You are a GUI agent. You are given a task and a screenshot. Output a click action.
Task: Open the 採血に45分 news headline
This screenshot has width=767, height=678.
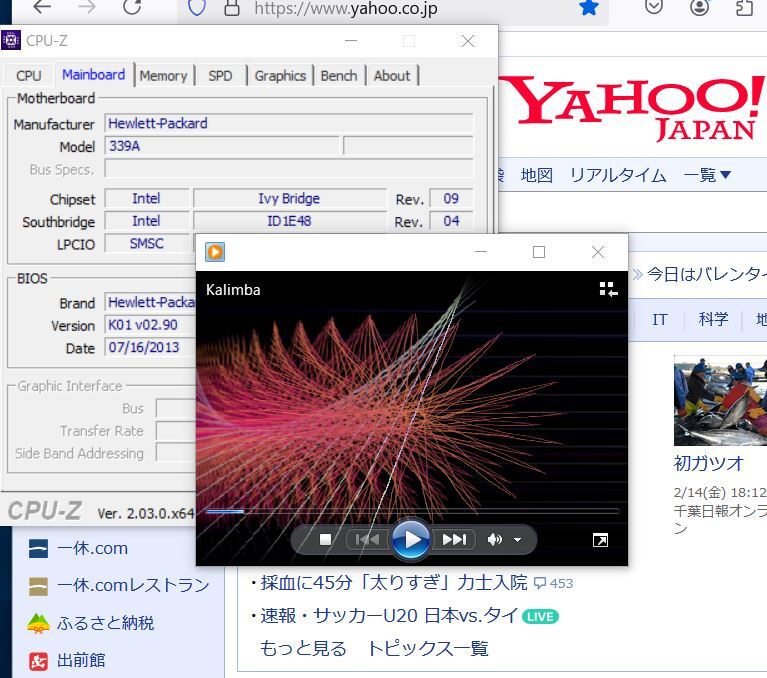pyautogui.click(x=394, y=583)
